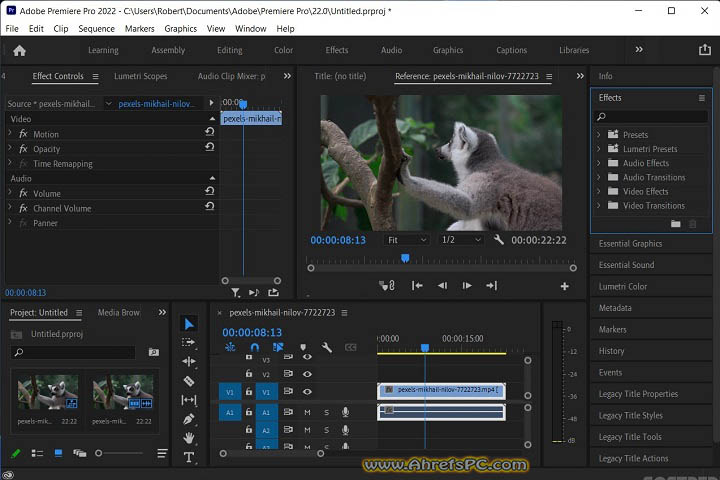Solo the A1 audio track
This screenshot has width=720, height=480.
pyautogui.click(x=326, y=412)
